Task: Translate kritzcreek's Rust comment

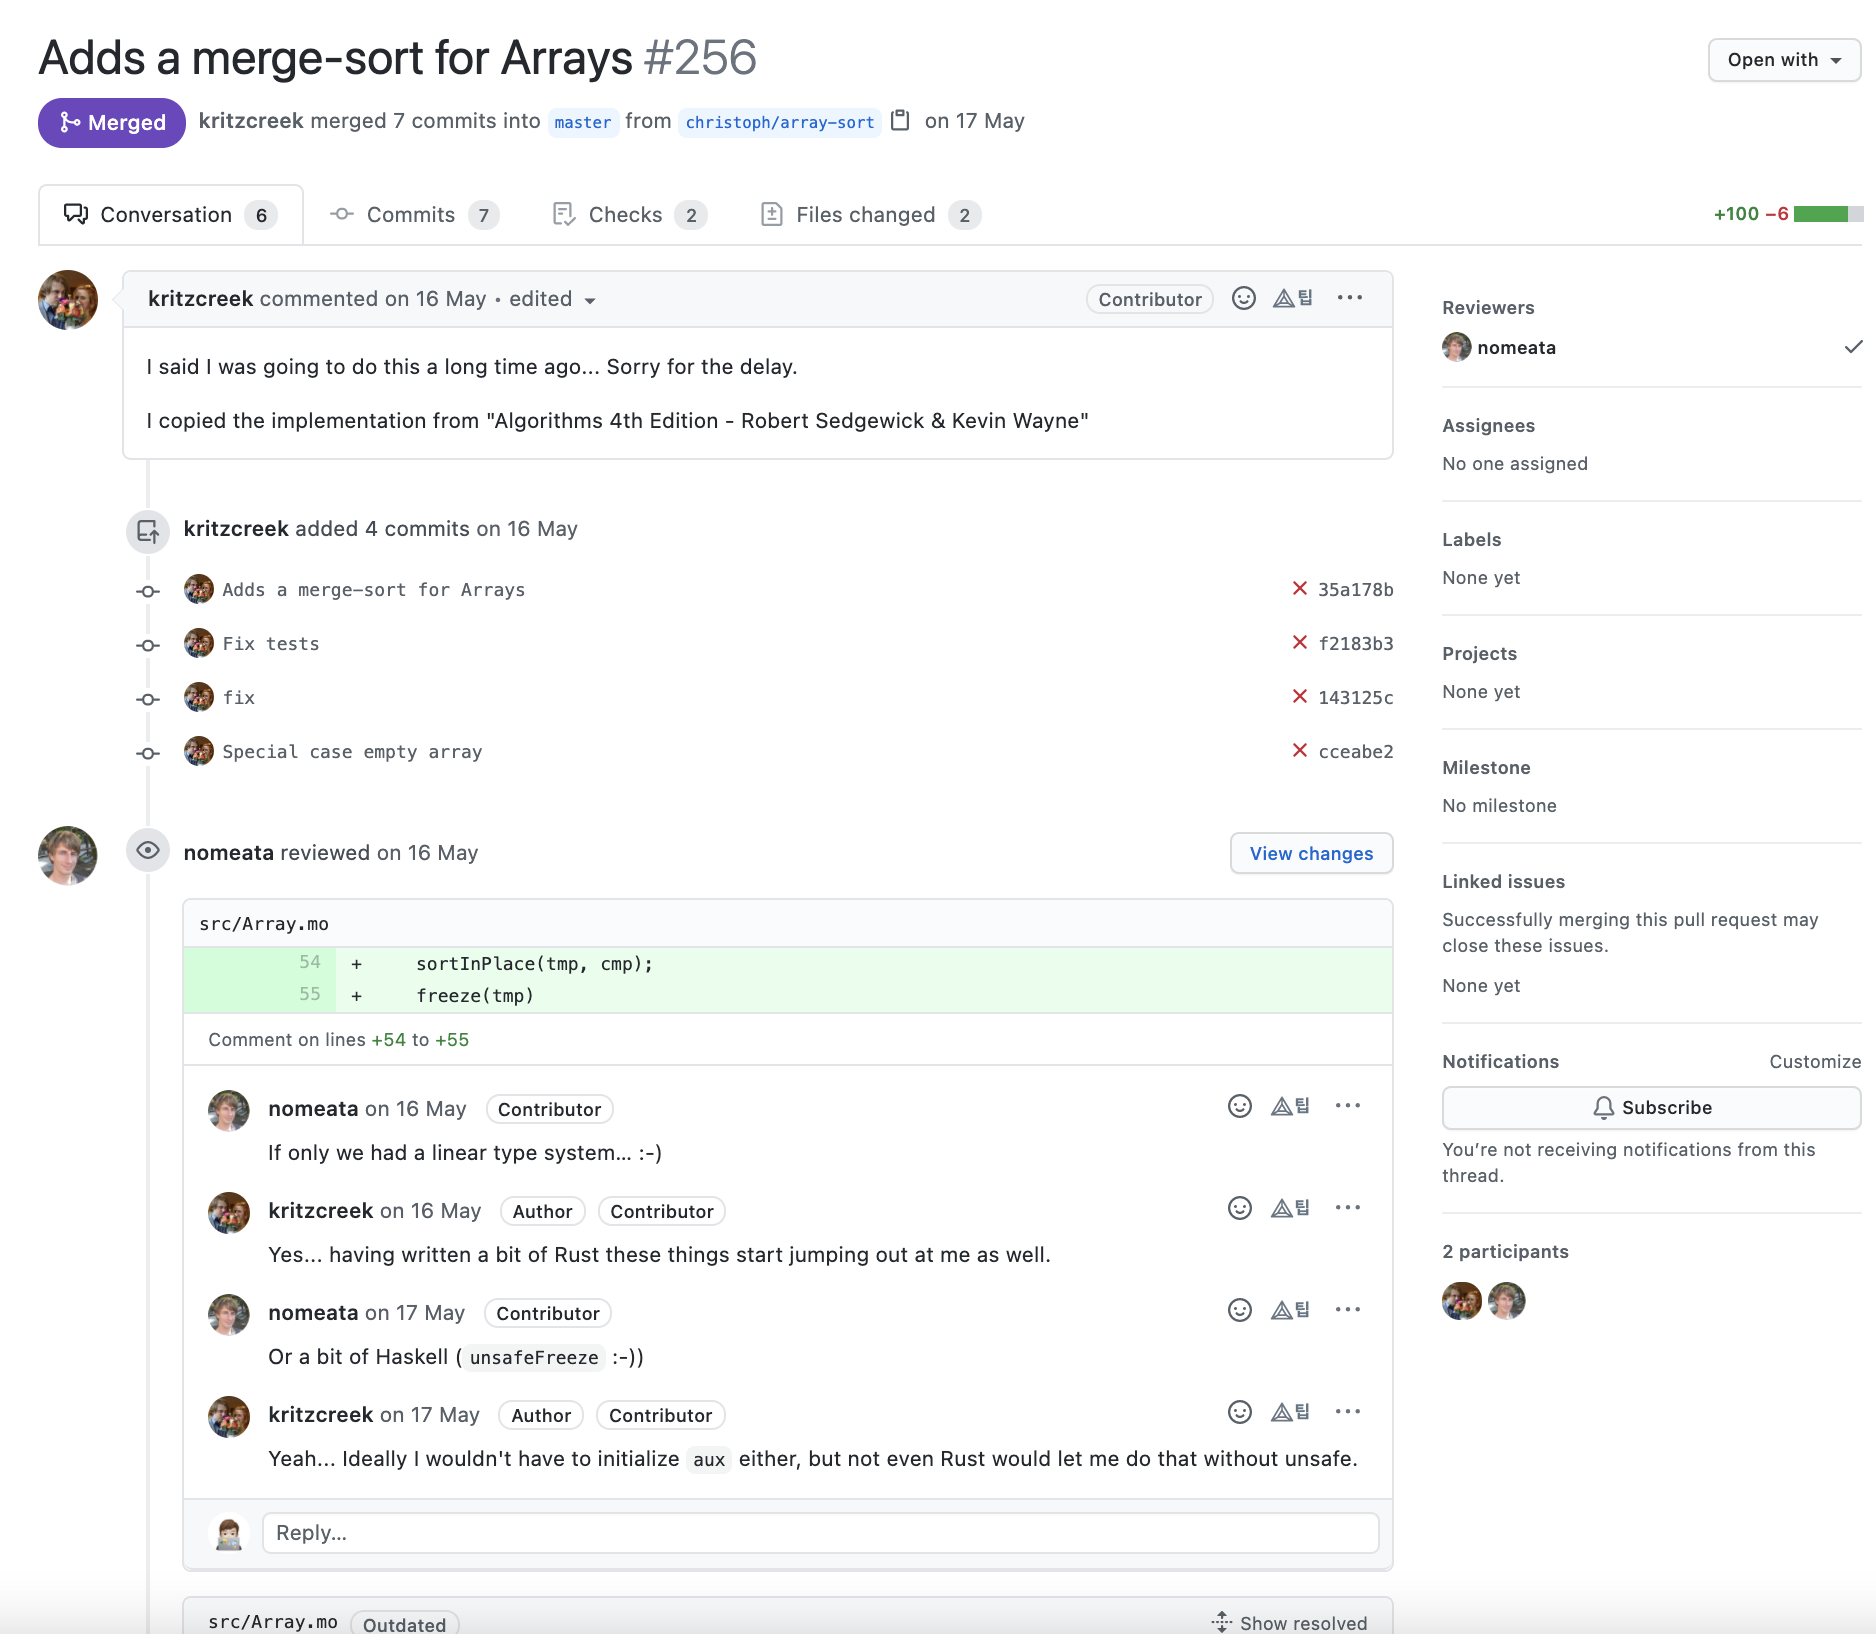Action: pyautogui.click(x=1289, y=1208)
